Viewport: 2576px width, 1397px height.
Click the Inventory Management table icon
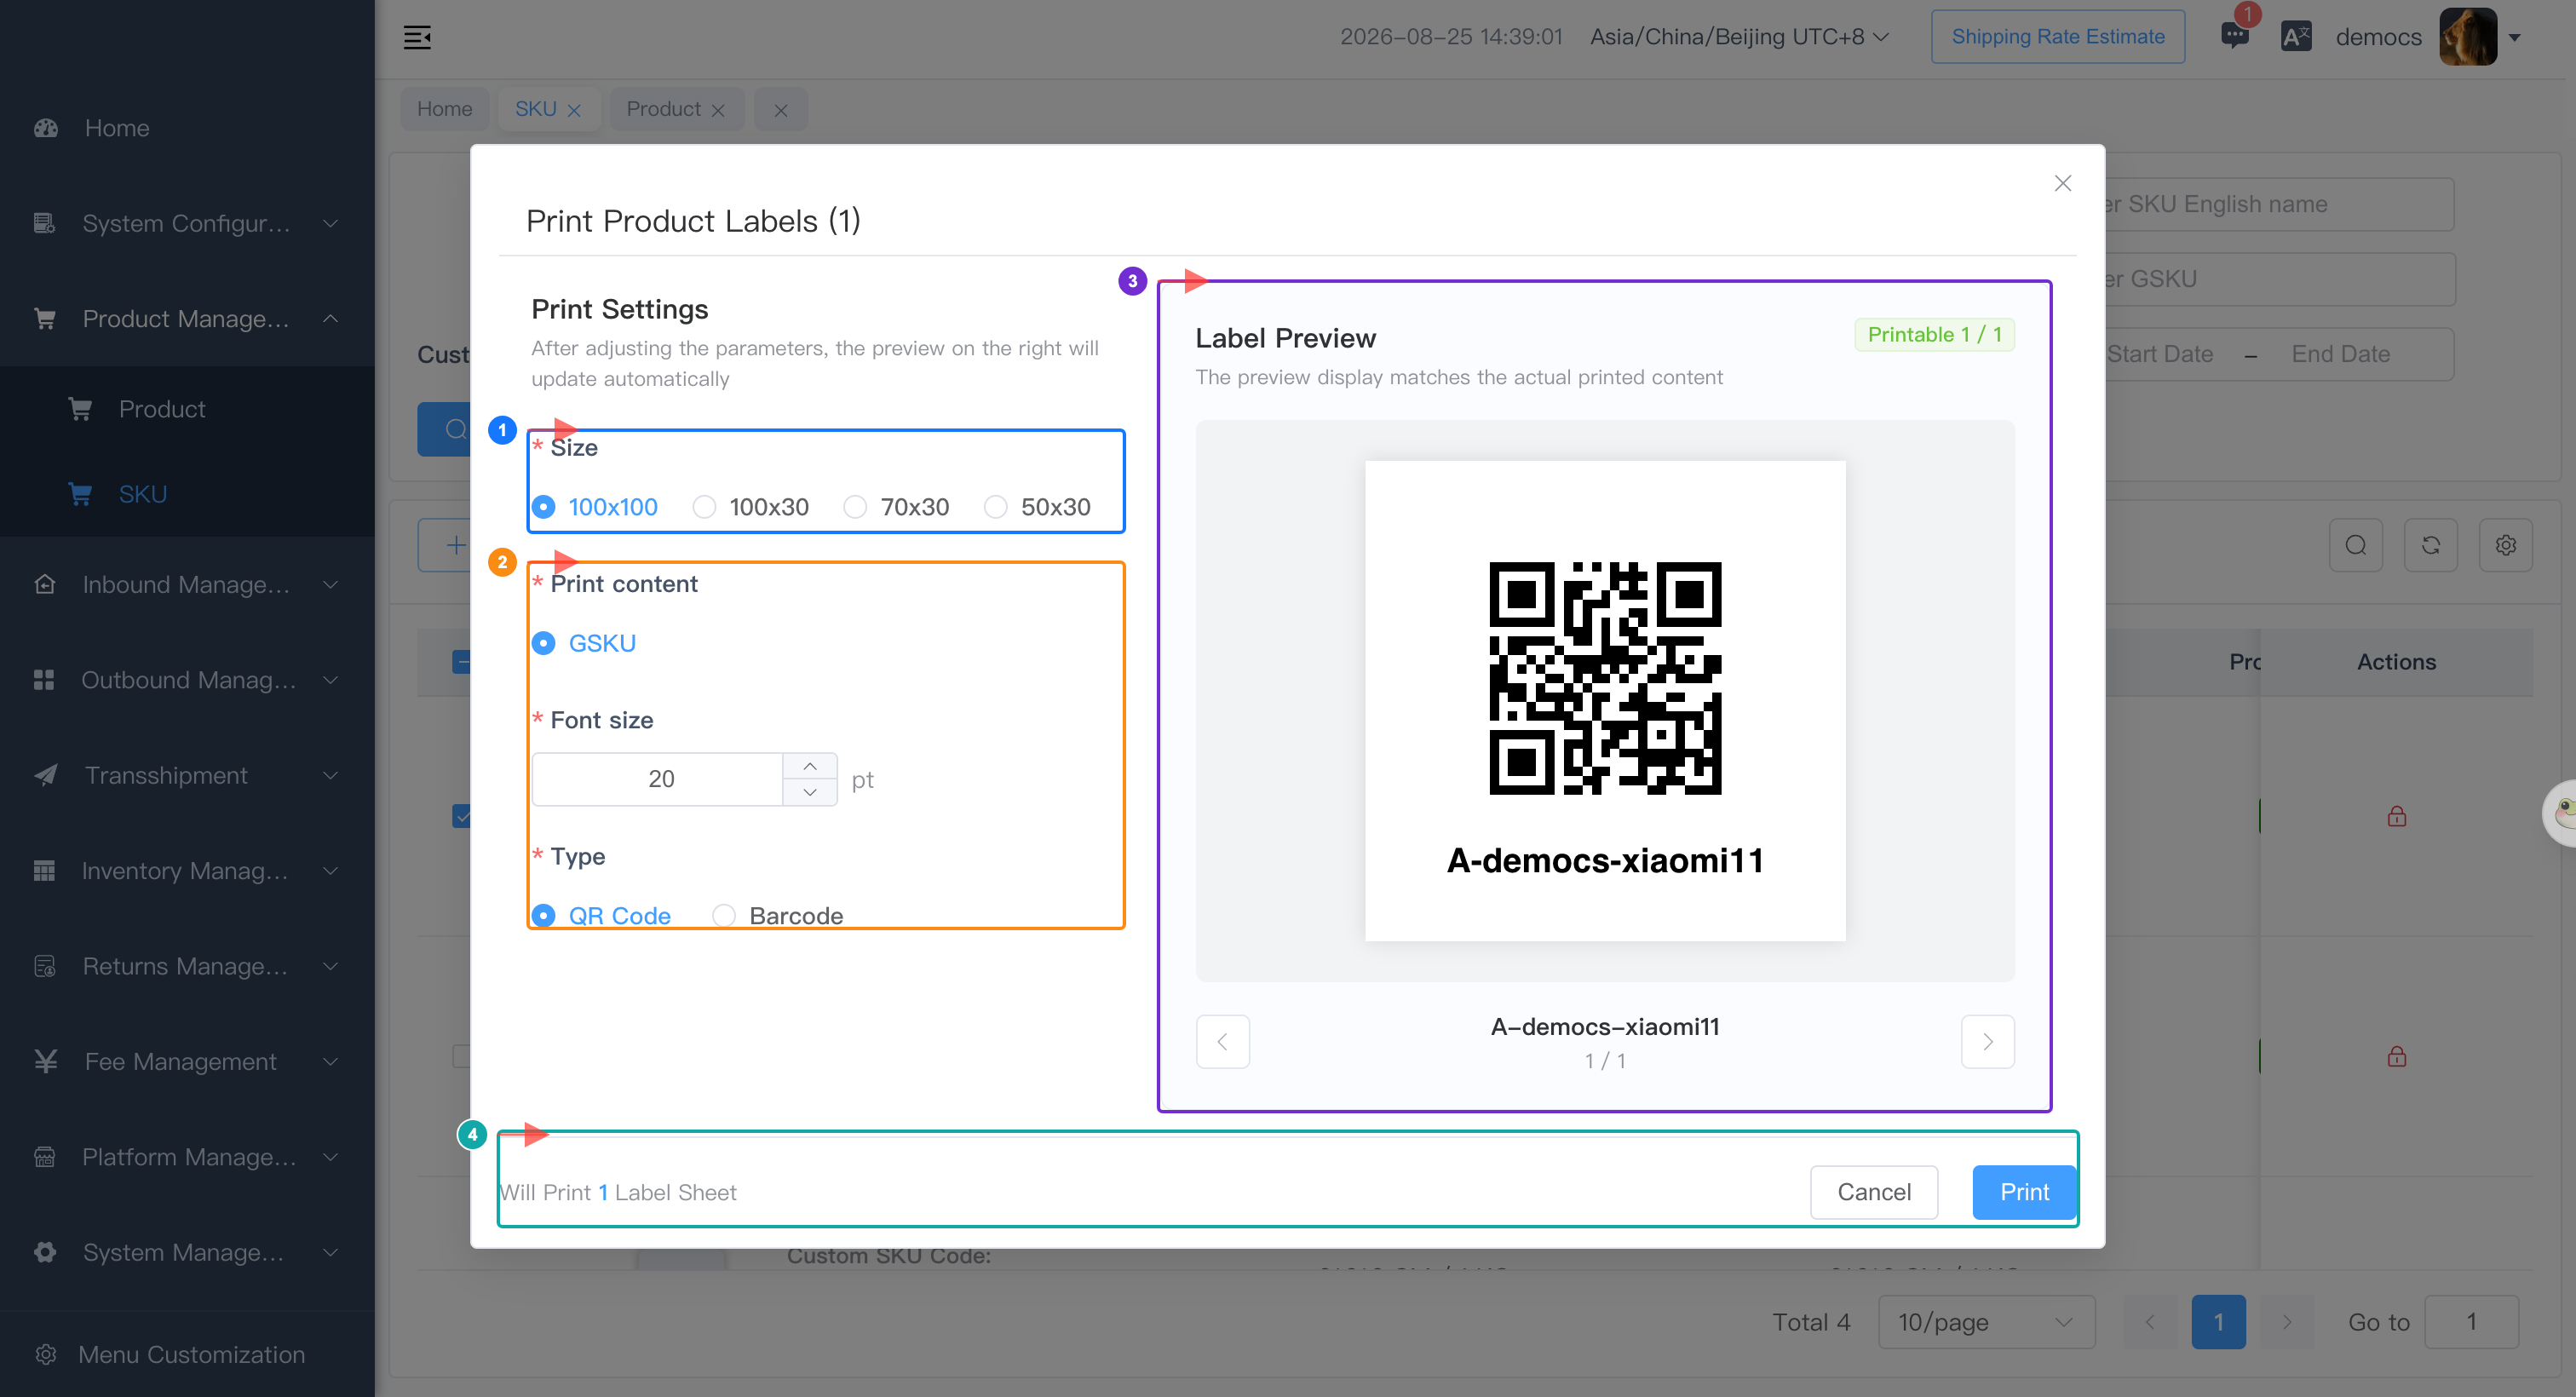(x=44, y=871)
